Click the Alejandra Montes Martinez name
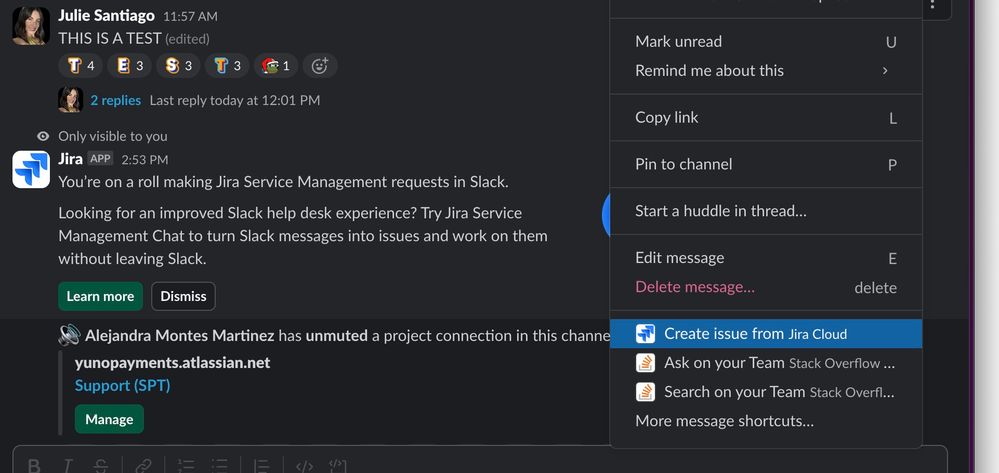The width and height of the screenshot is (999, 473). [x=180, y=335]
